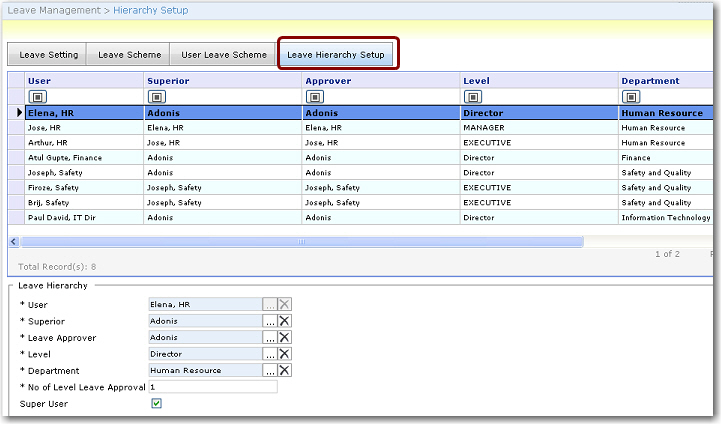Open the Superior lookup ellipsis button

tap(269, 321)
